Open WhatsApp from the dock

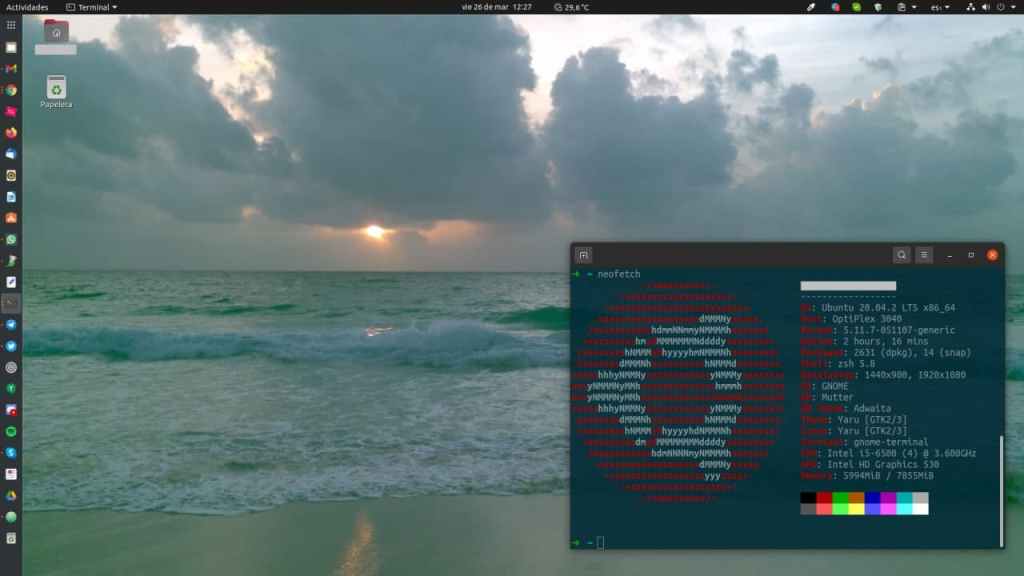pos(11,240)
